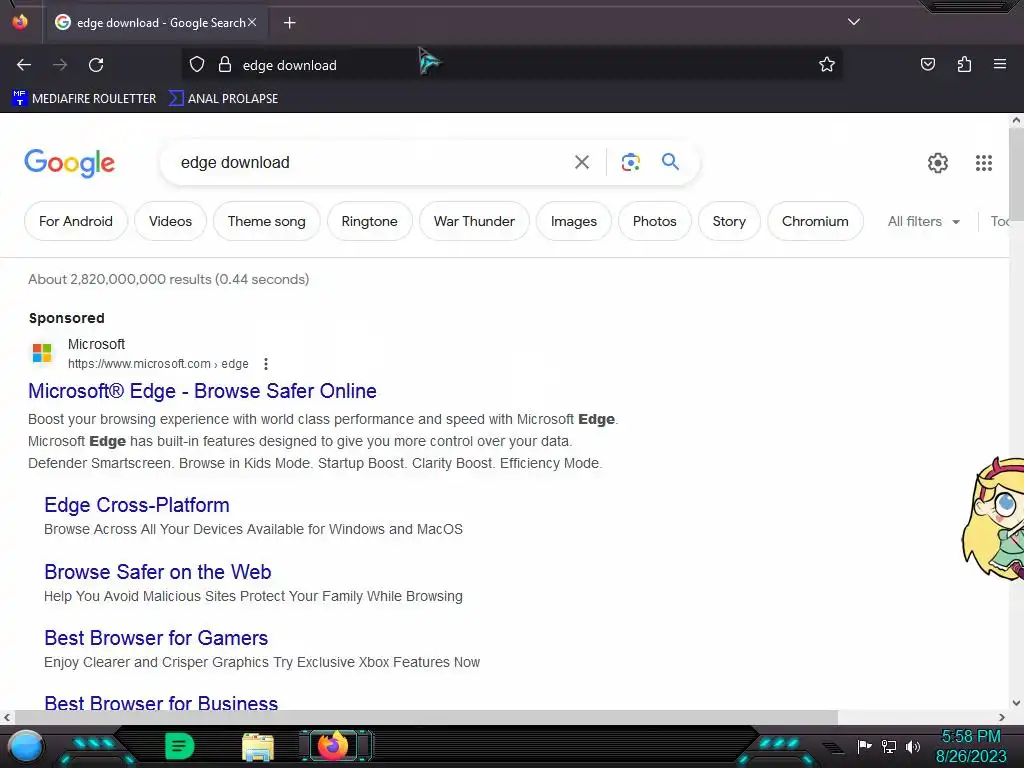Image resolution: width=1024 pixels, height=768 pixels.
Task: Select the War Thunder filter chip
Action: 474,221
